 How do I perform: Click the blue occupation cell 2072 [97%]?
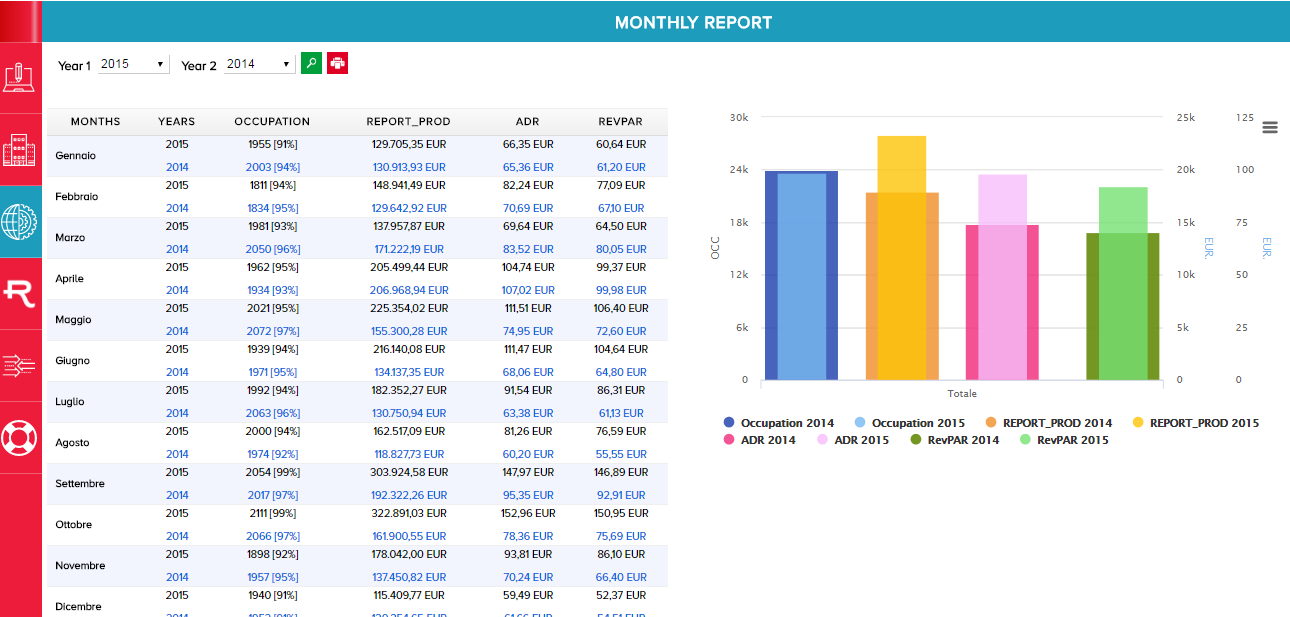[x=273, y=331]
